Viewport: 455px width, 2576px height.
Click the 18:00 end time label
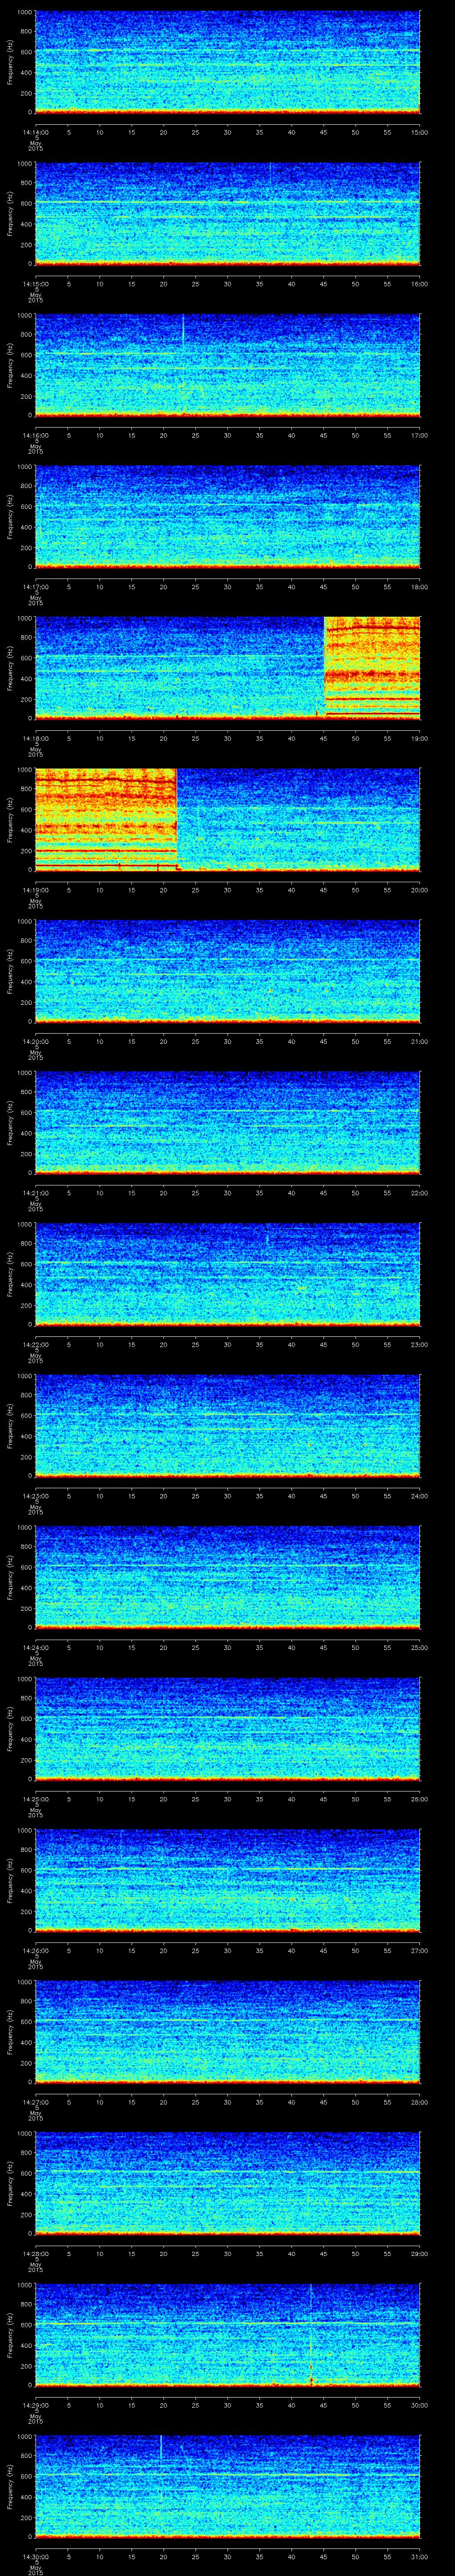420,586
